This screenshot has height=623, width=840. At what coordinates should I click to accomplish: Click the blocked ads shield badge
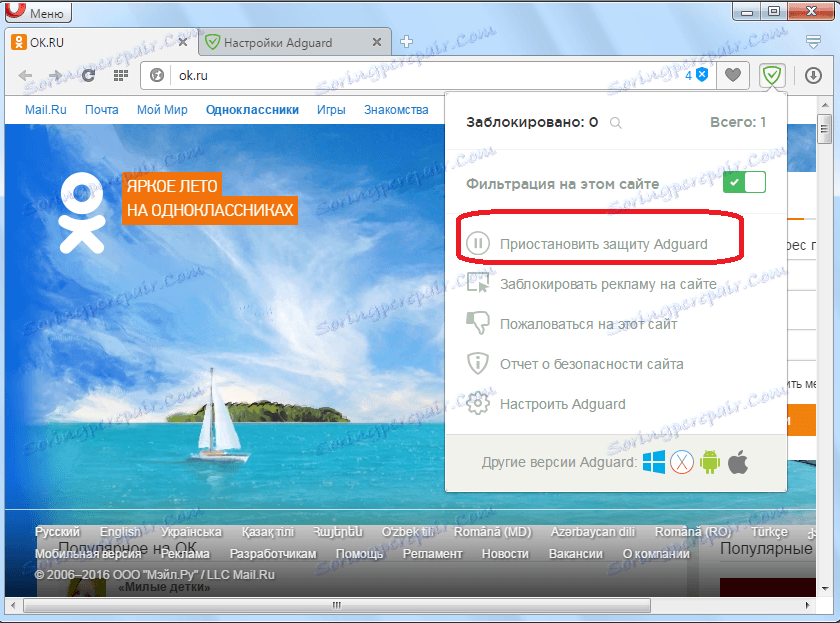click(x=696, y=75)
